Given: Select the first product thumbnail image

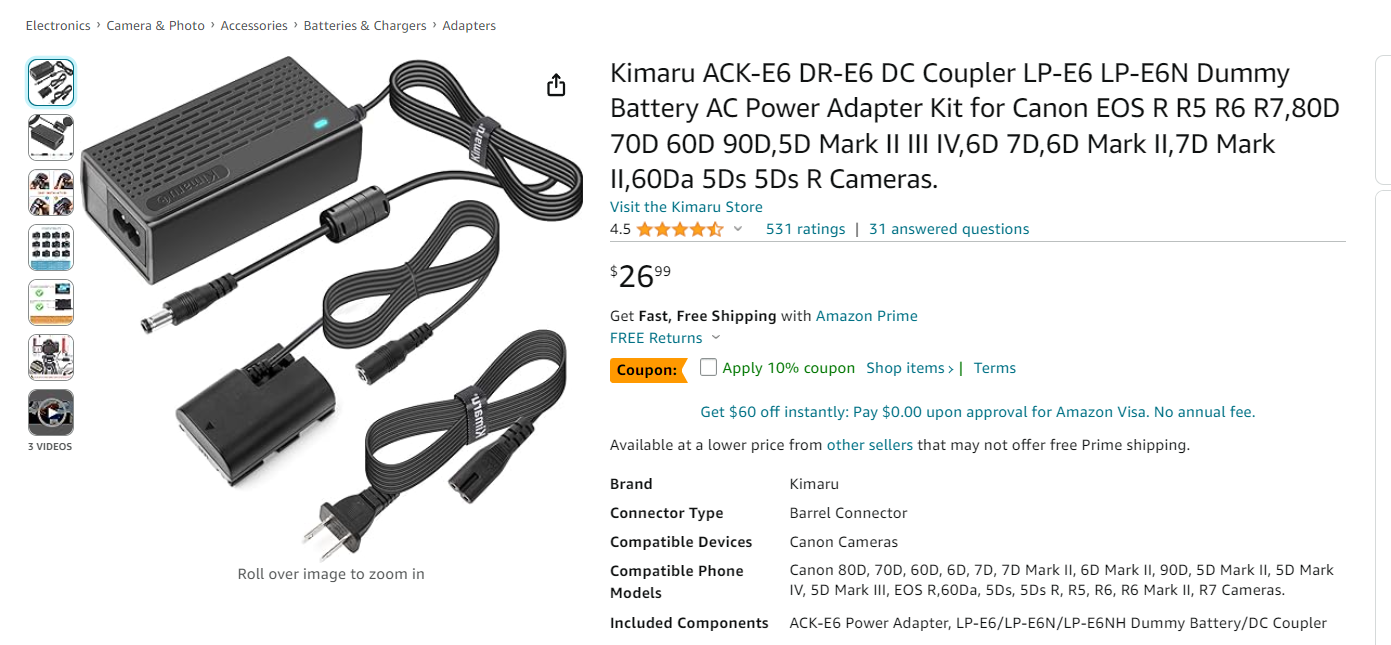Looking at the screenshot, I should [x=50, y=82].
